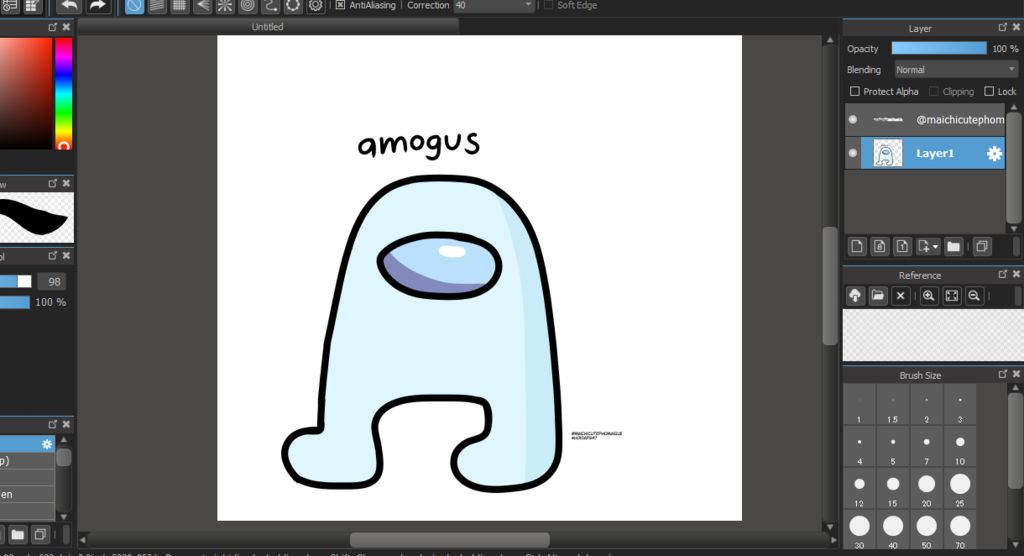The image size is (1024, 556).
Task: Select the curve snap icon
Action: tap(270, 6)
